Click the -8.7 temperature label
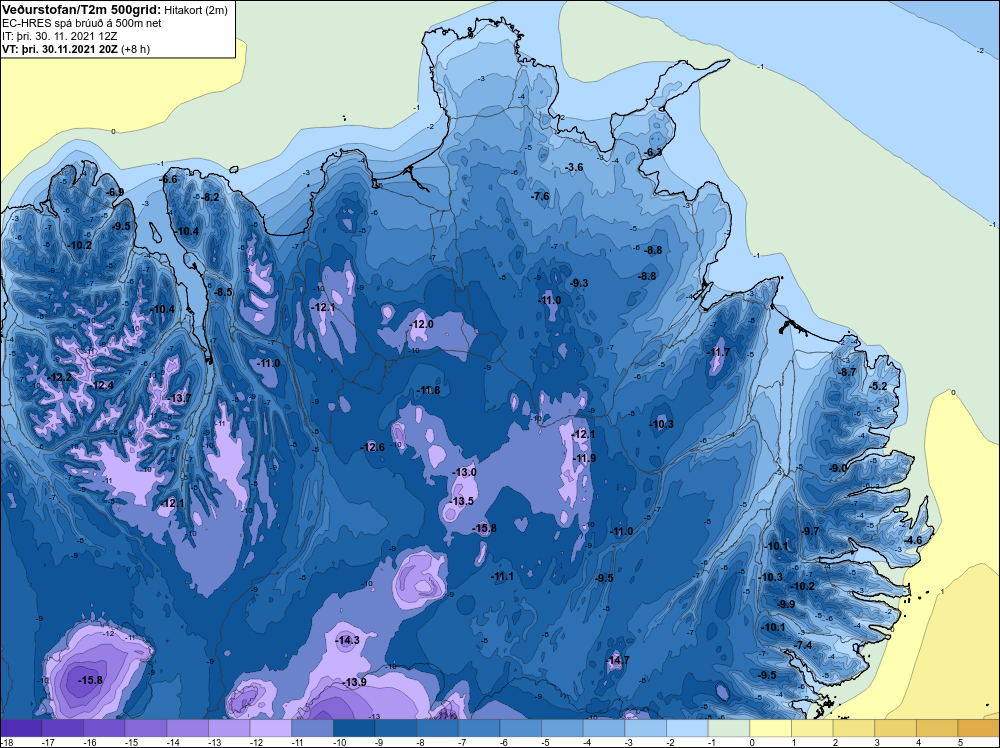 click(847, 372)
